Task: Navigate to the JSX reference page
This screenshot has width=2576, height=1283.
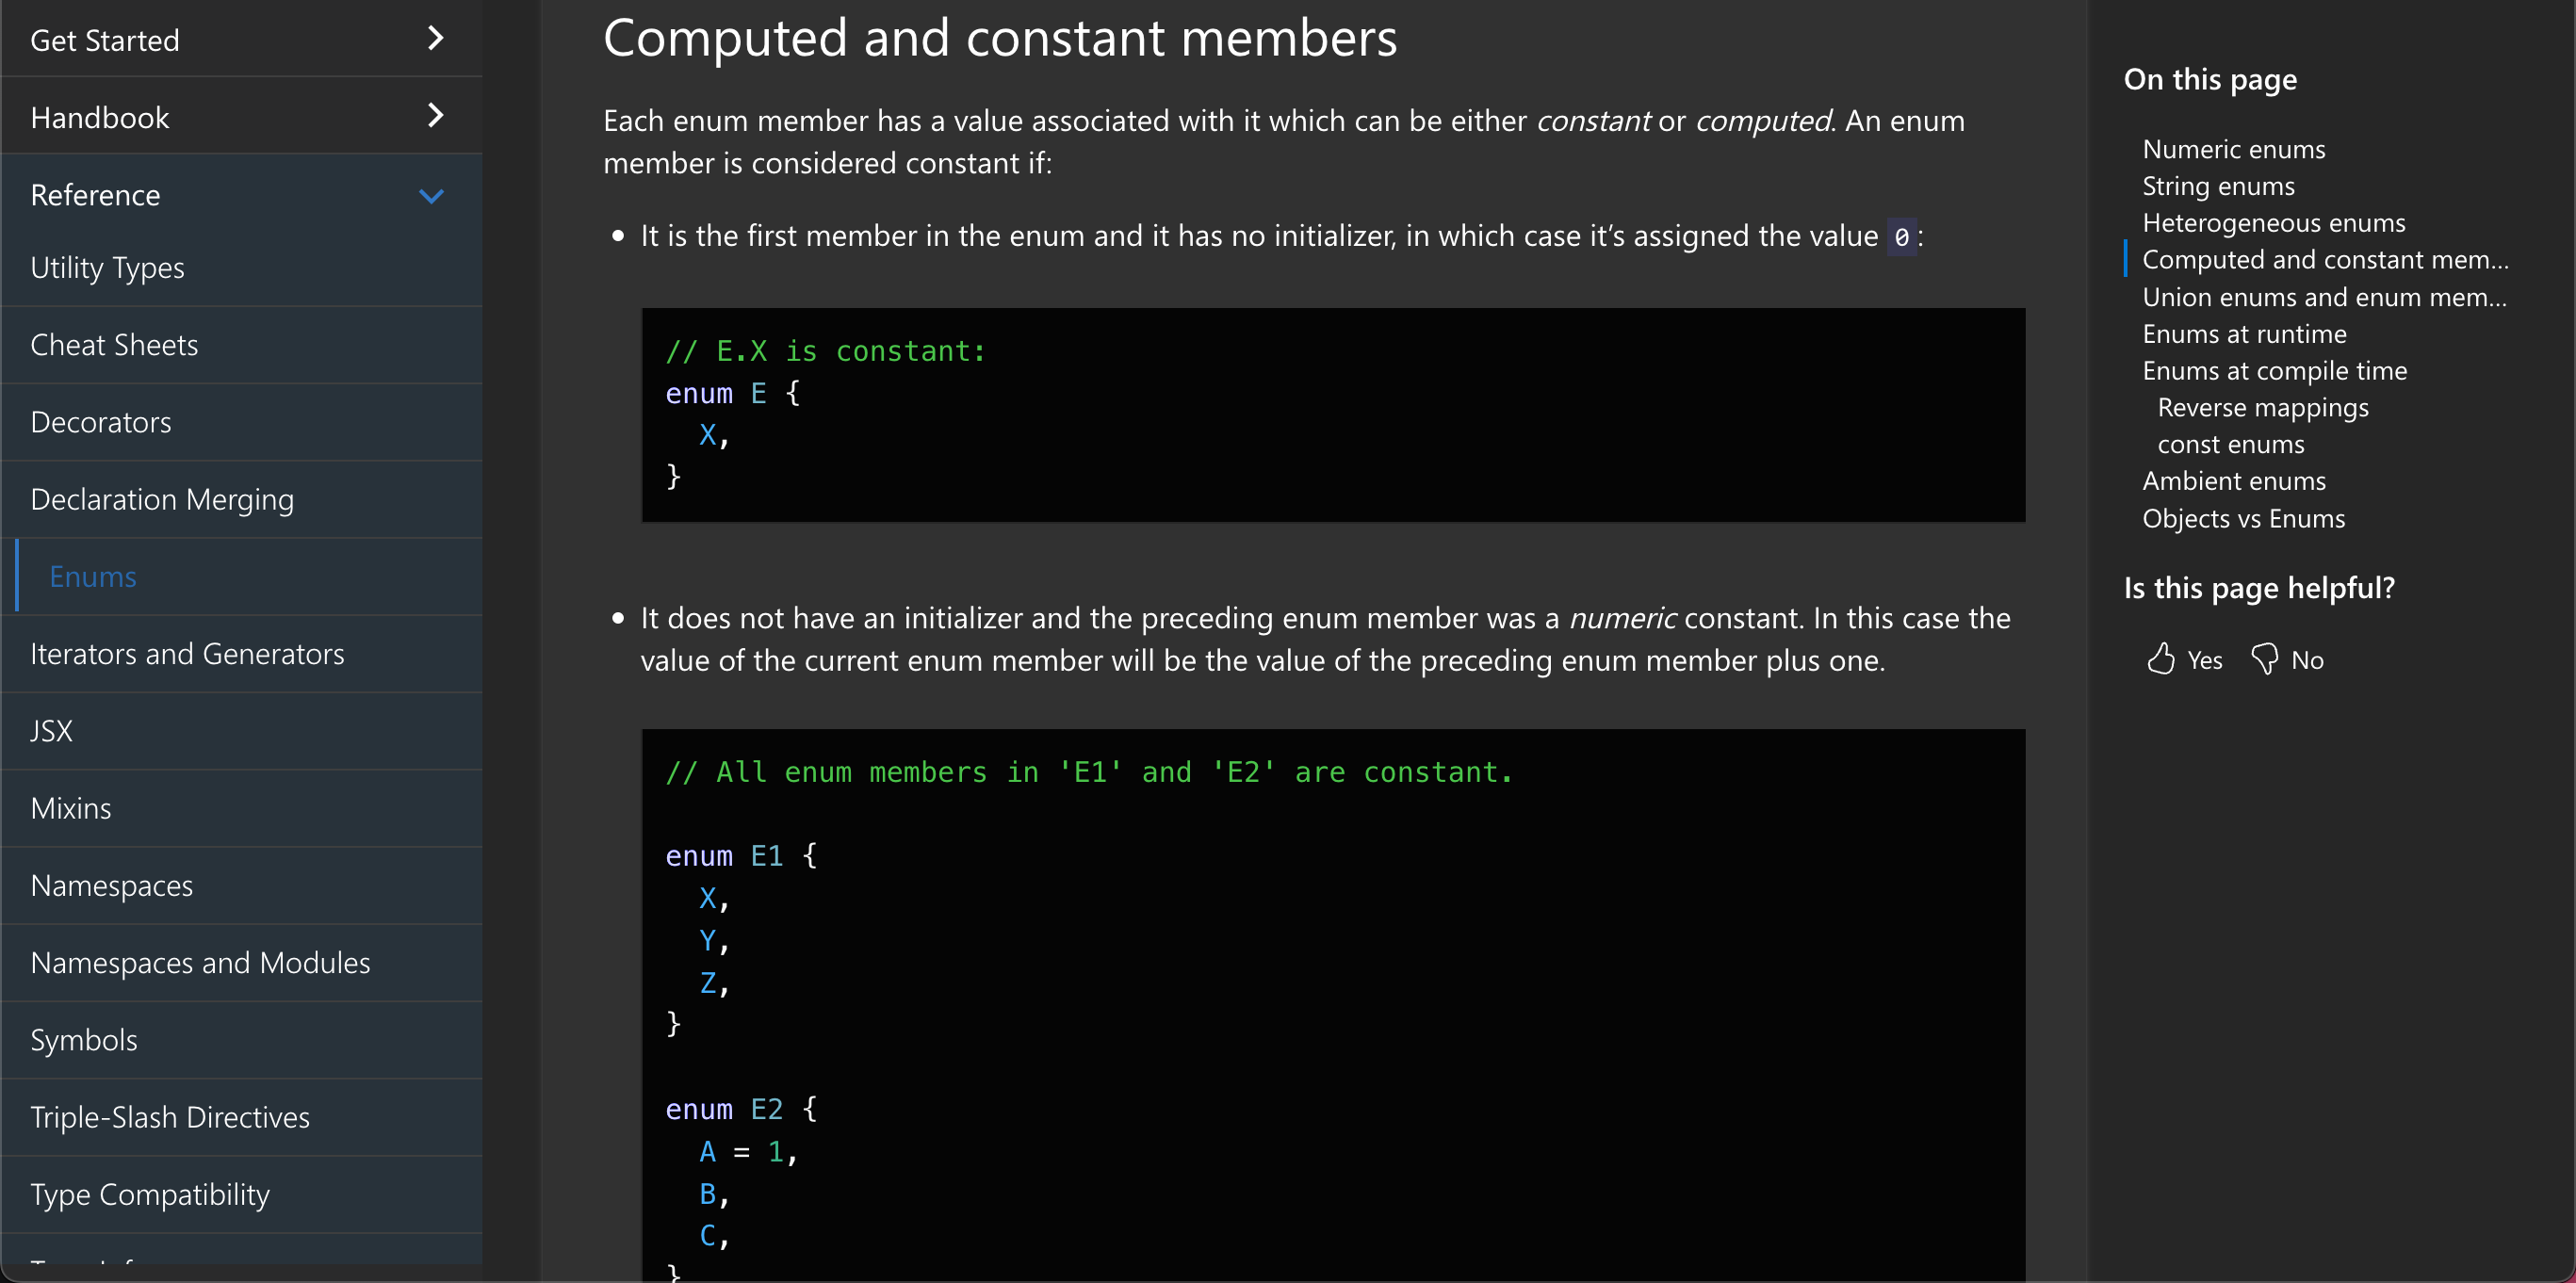Action: [x=52, y=731]
